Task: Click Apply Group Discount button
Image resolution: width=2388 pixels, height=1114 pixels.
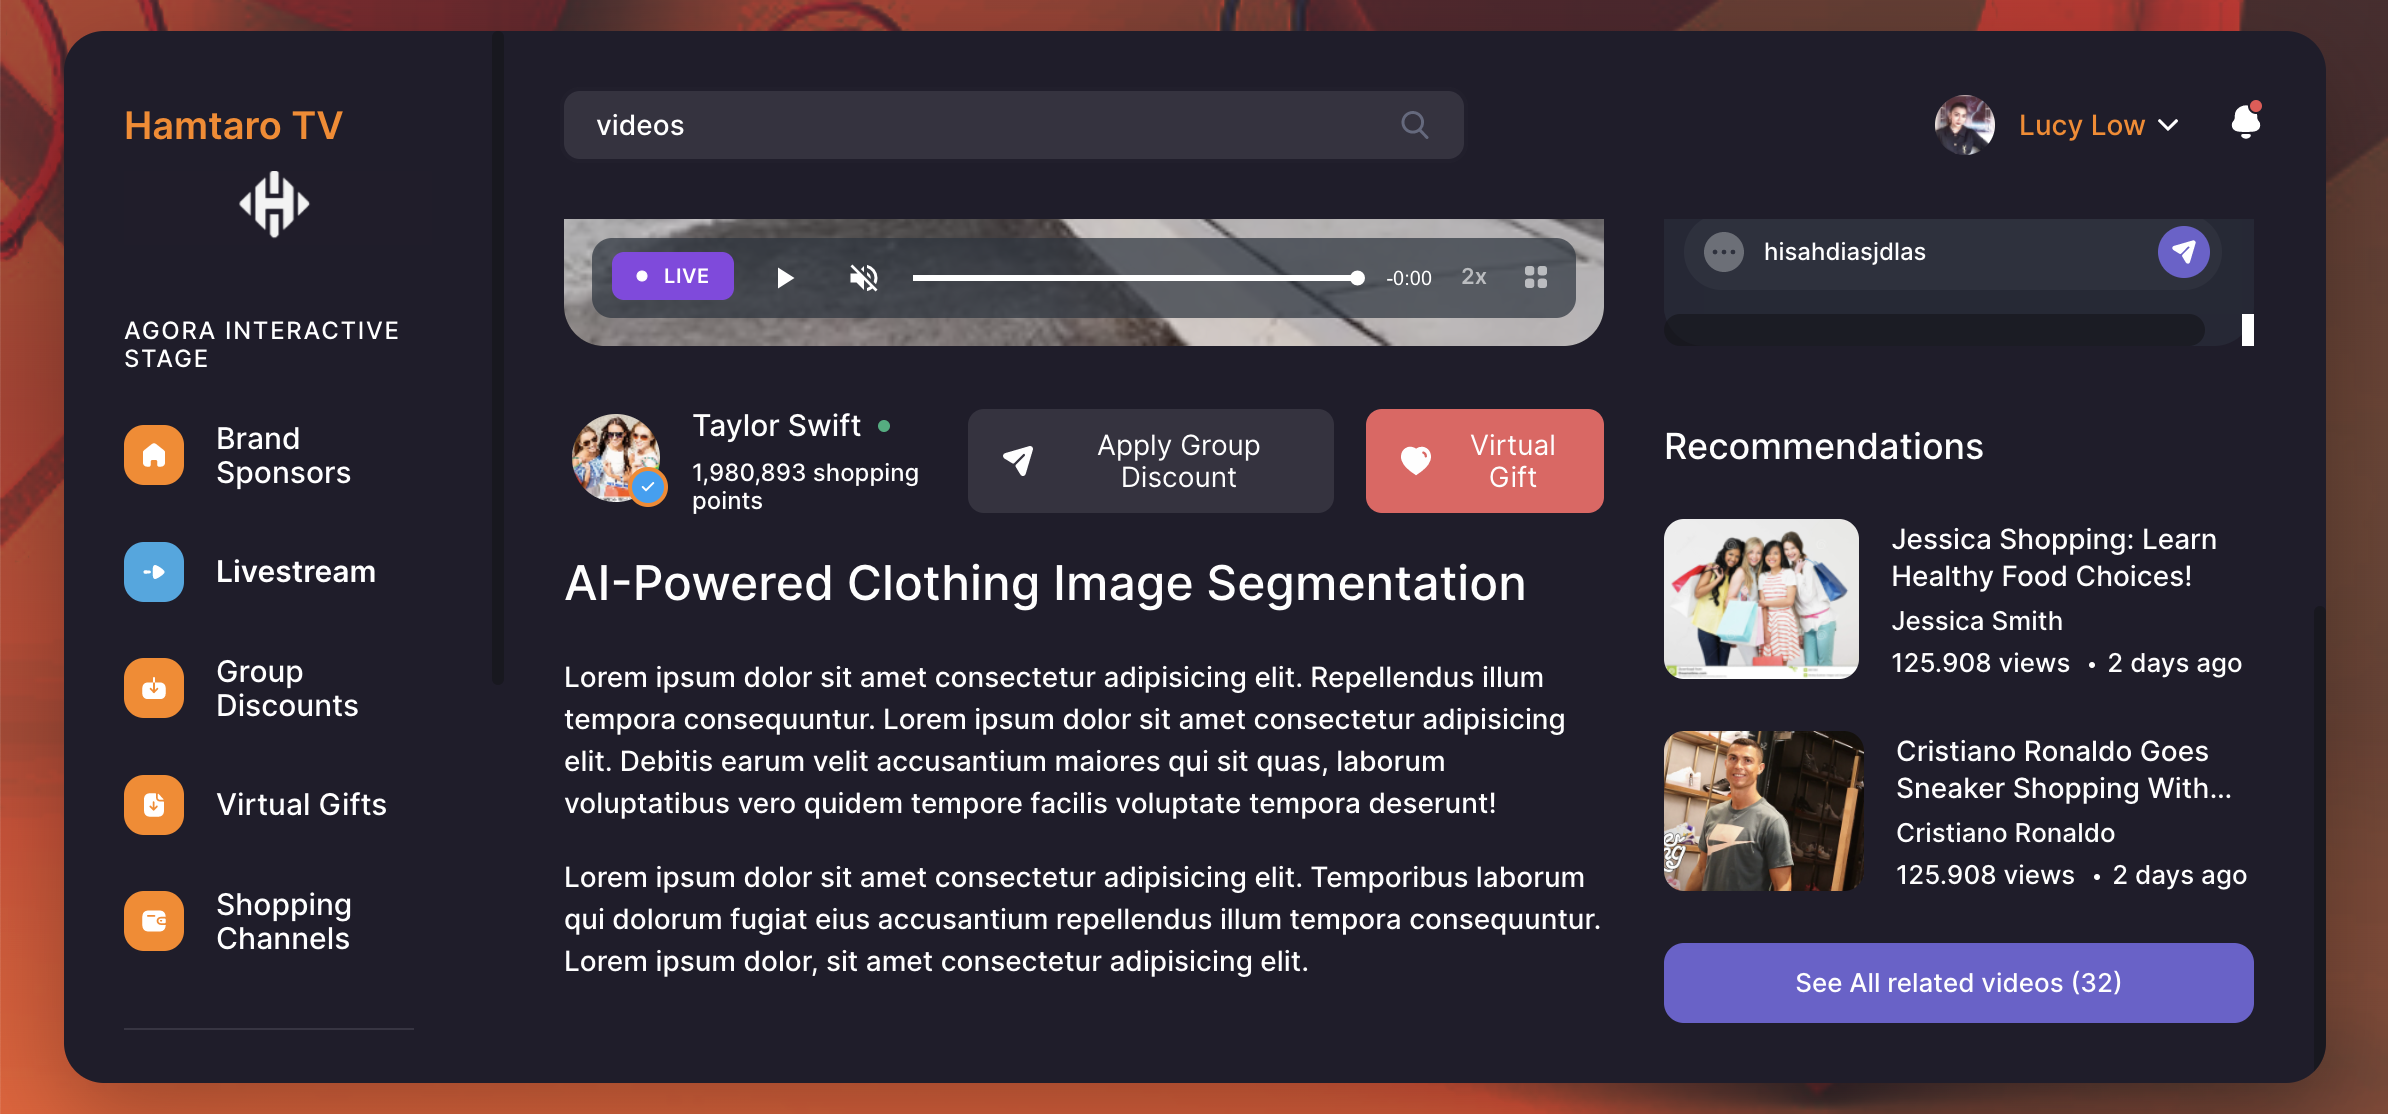Action: (1150, 461)
